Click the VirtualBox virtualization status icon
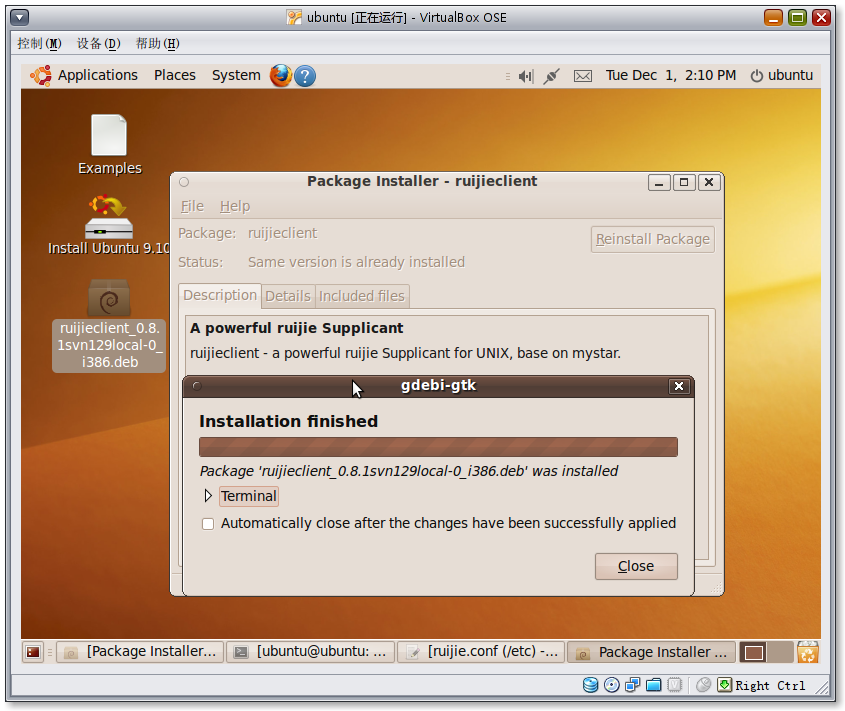This screenshot has width=845, height=711. [675, 685]
